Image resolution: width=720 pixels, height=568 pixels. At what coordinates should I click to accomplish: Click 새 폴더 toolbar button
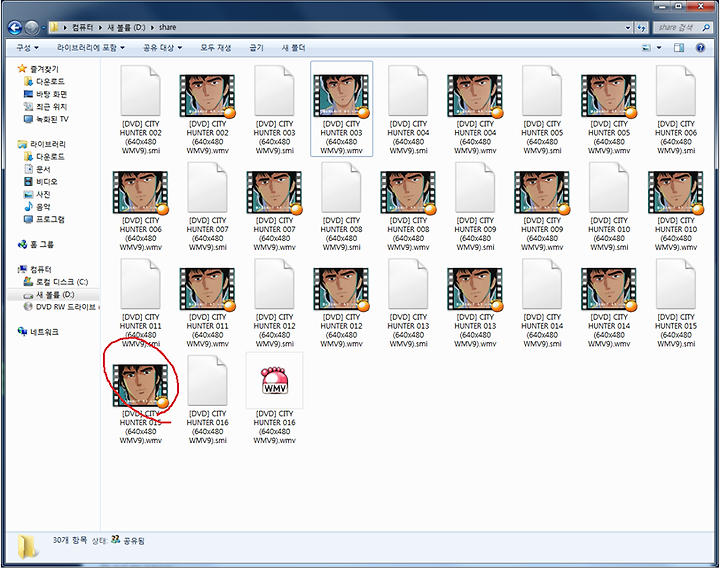coord(293,47)
